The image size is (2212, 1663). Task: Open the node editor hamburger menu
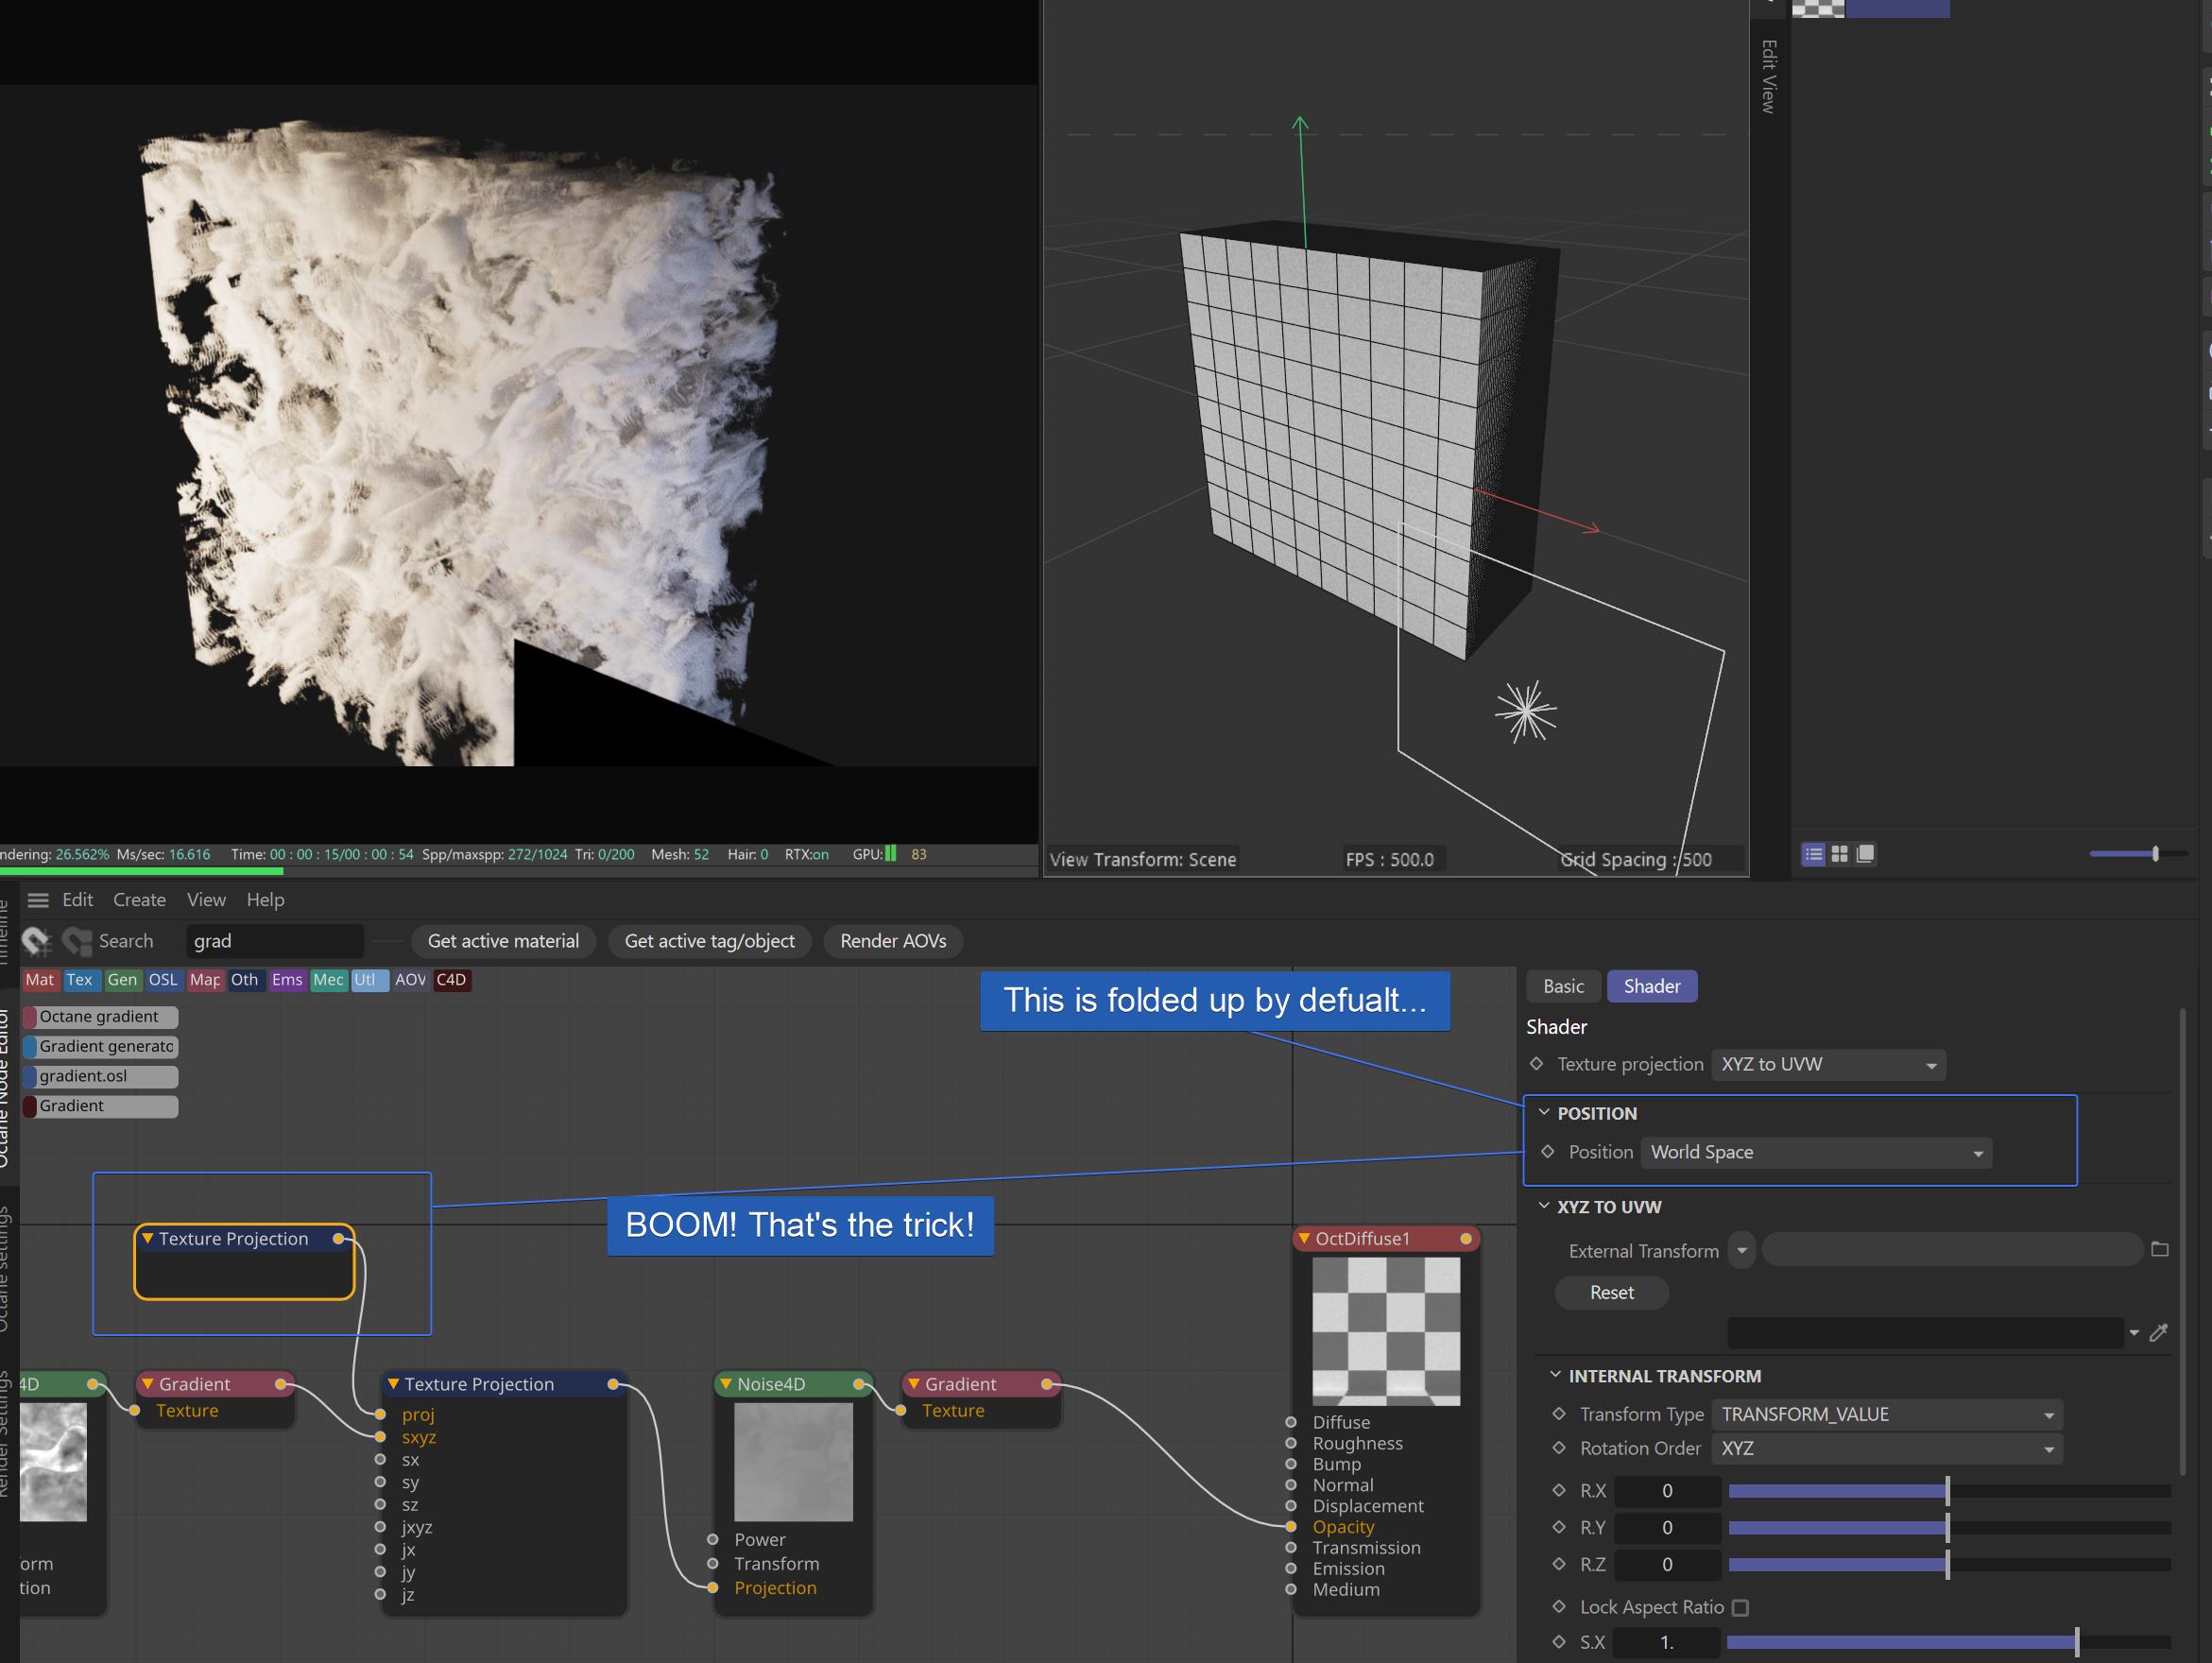coord(38,900)
